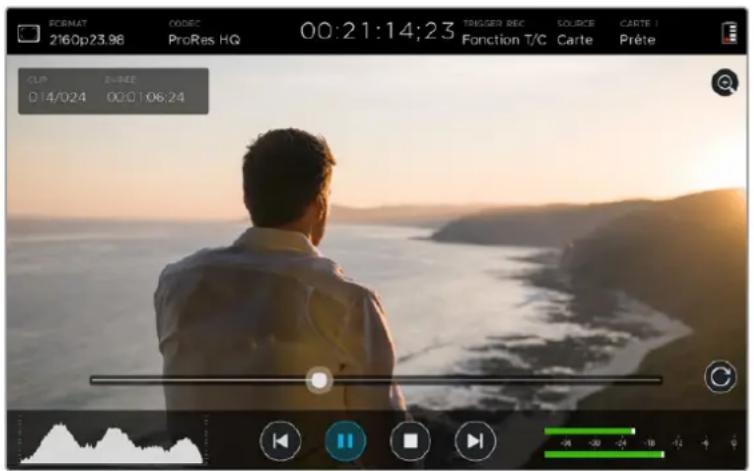The width and height of the screenshot is (754, 471).
Task: Change the TRIGGER REC Fonction T/C setting
Action: pyautogui.click(x=504, y=34)
